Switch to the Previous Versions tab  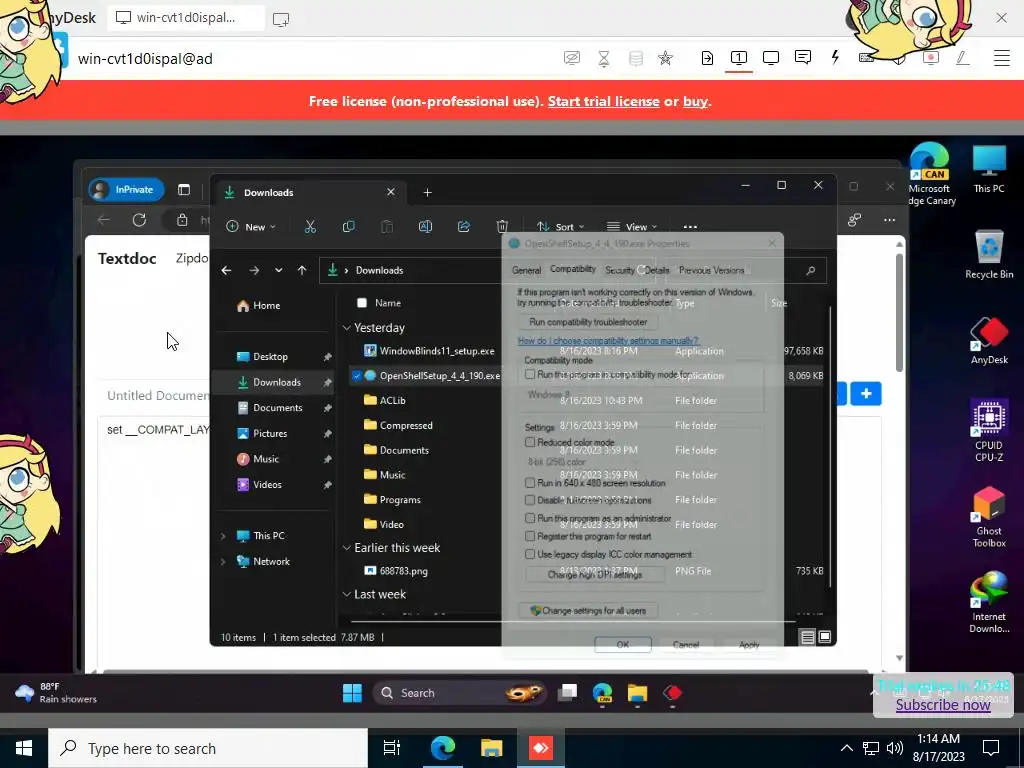pos(711,270)
